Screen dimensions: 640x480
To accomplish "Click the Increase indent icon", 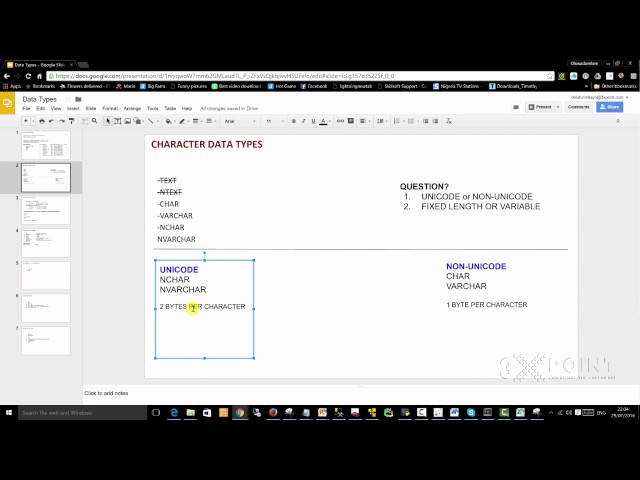I will coord(436,121).
